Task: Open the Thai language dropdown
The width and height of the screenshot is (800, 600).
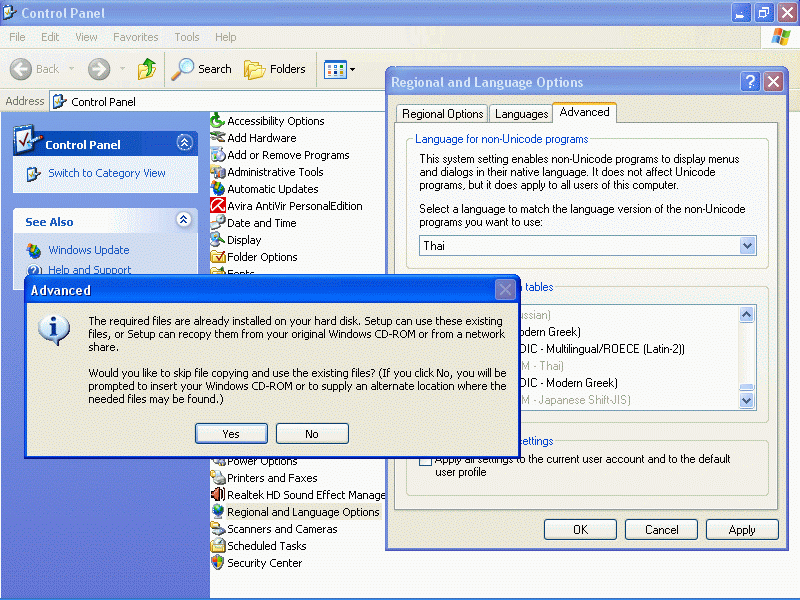Action: (746, 246)
